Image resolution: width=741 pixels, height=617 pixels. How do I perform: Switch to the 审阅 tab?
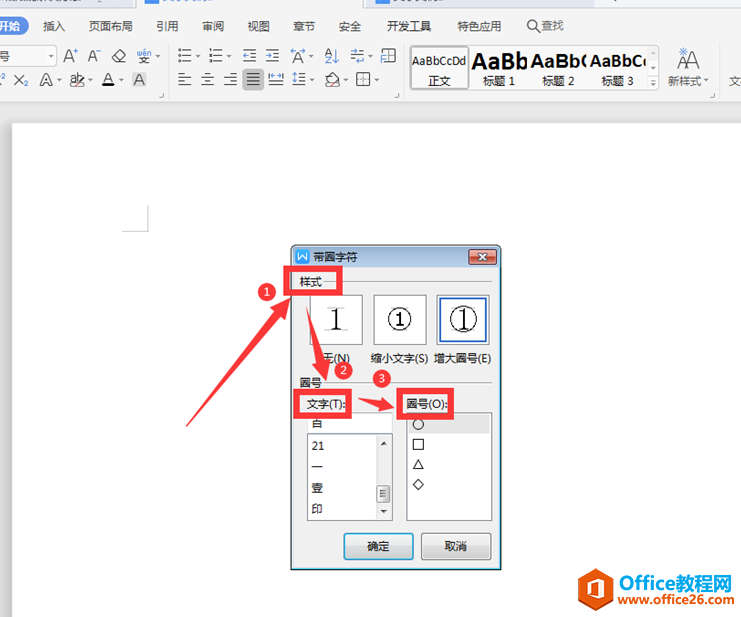tap(213, 26)
